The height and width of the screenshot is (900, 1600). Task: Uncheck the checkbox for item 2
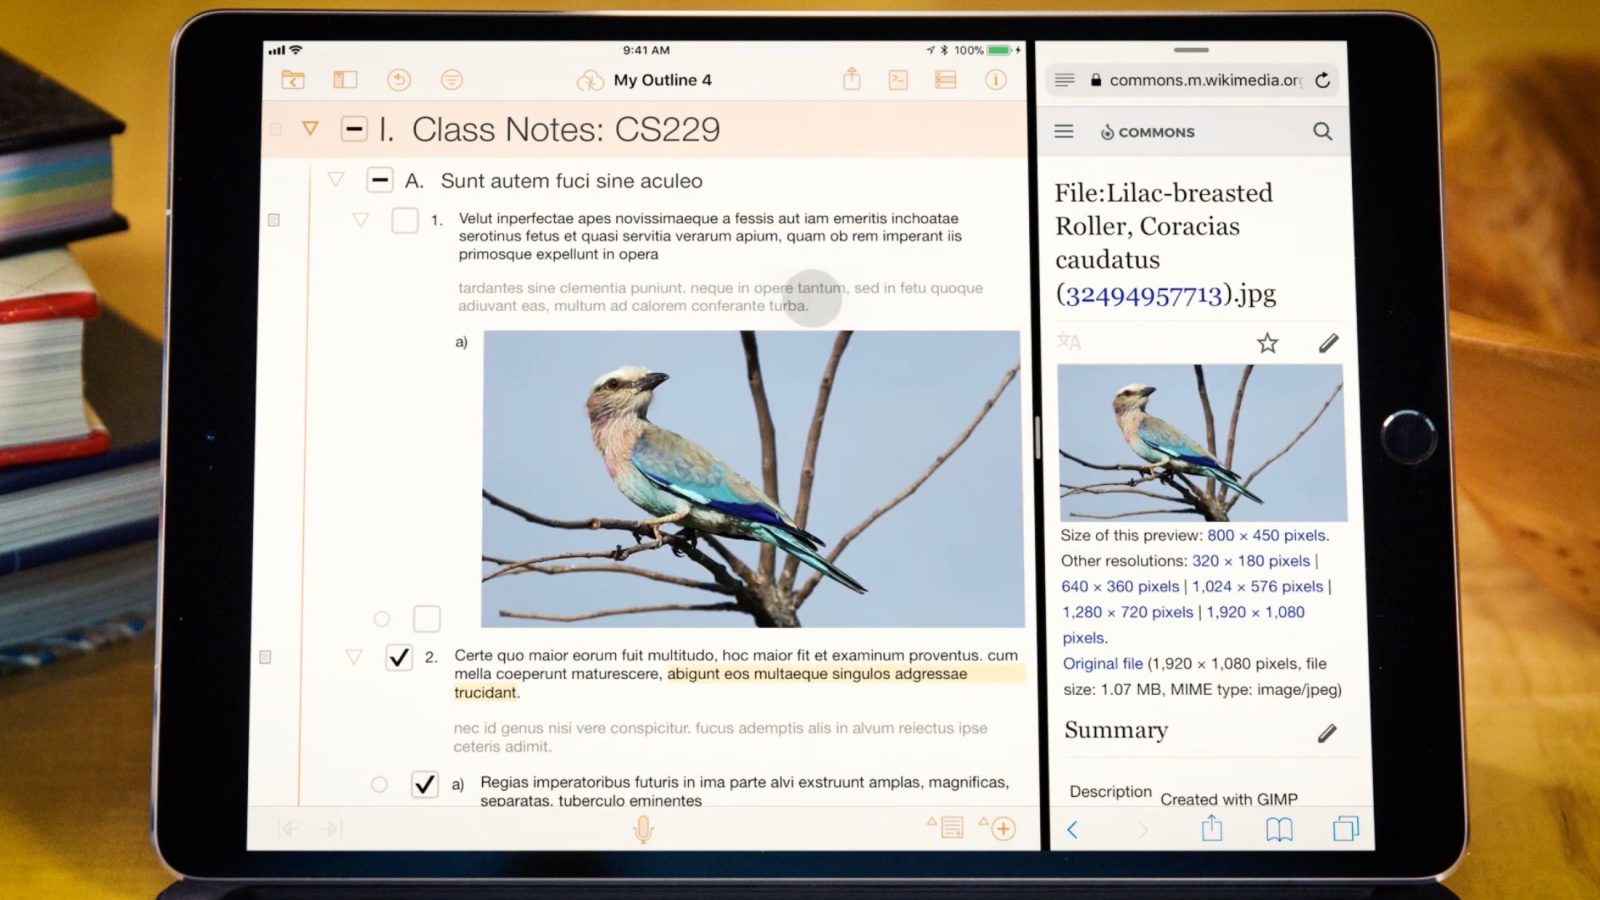[399, 657]
